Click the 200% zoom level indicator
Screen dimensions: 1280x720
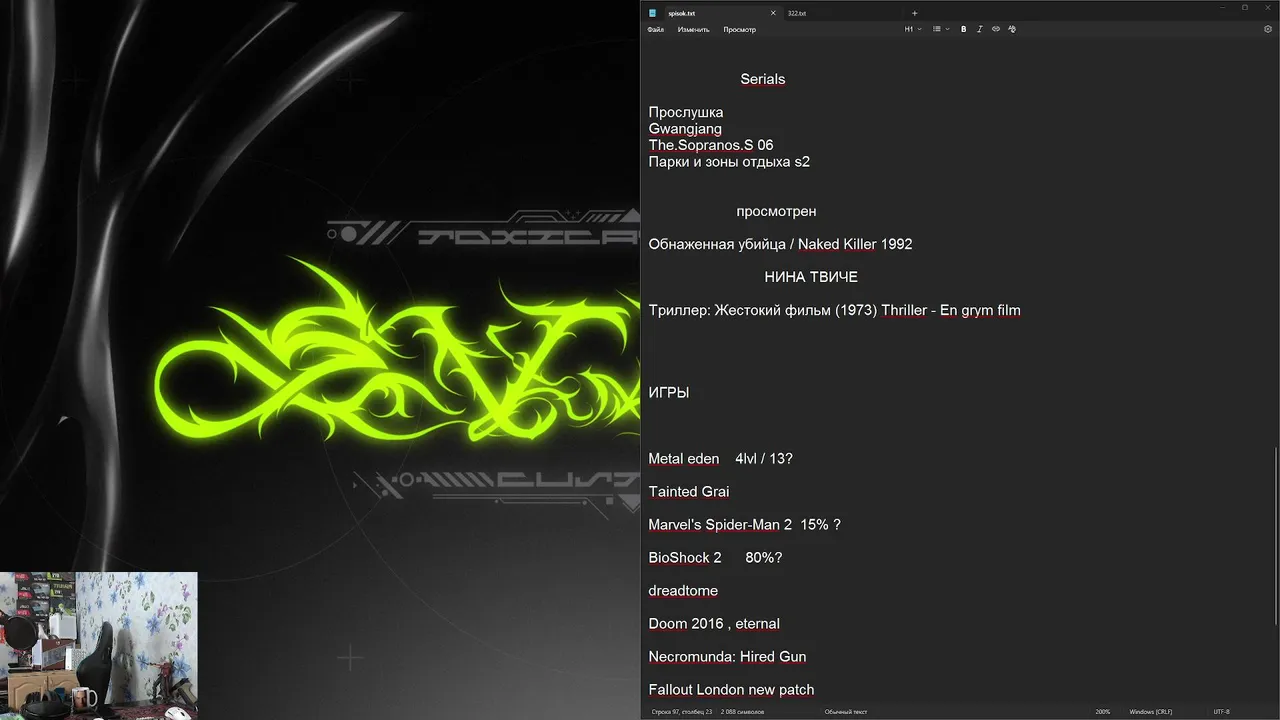coord(1103,712)
